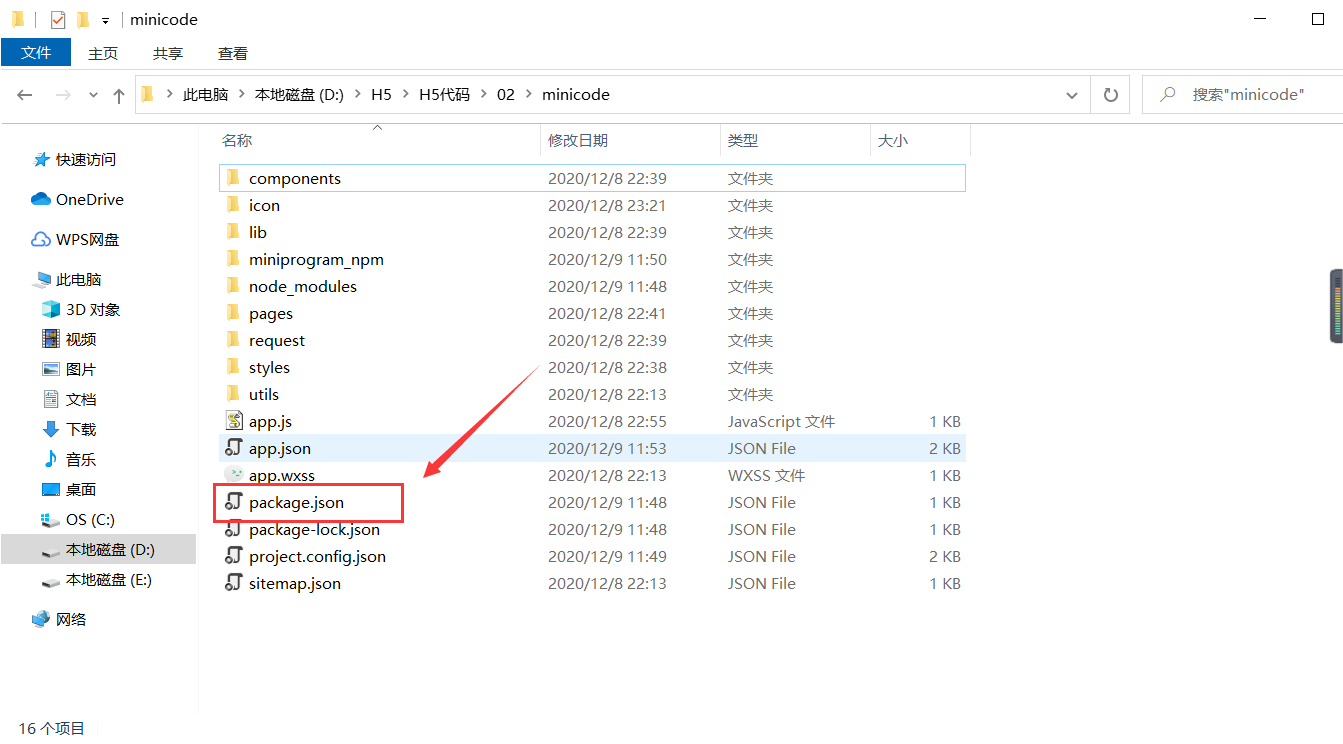The width and height of the screenshot is (1343, 744).
Task: Select the app.wxss file icon
Action: click(x=234, y=475)
